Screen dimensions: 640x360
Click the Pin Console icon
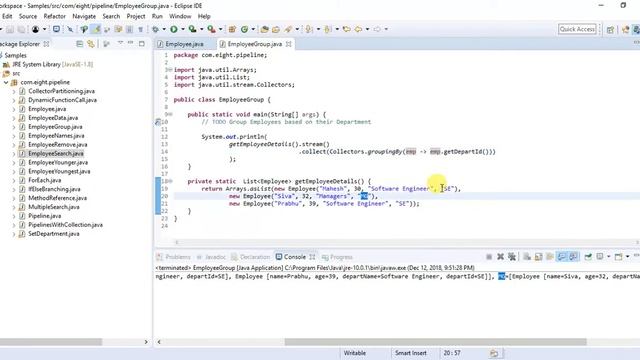[588, 256]
